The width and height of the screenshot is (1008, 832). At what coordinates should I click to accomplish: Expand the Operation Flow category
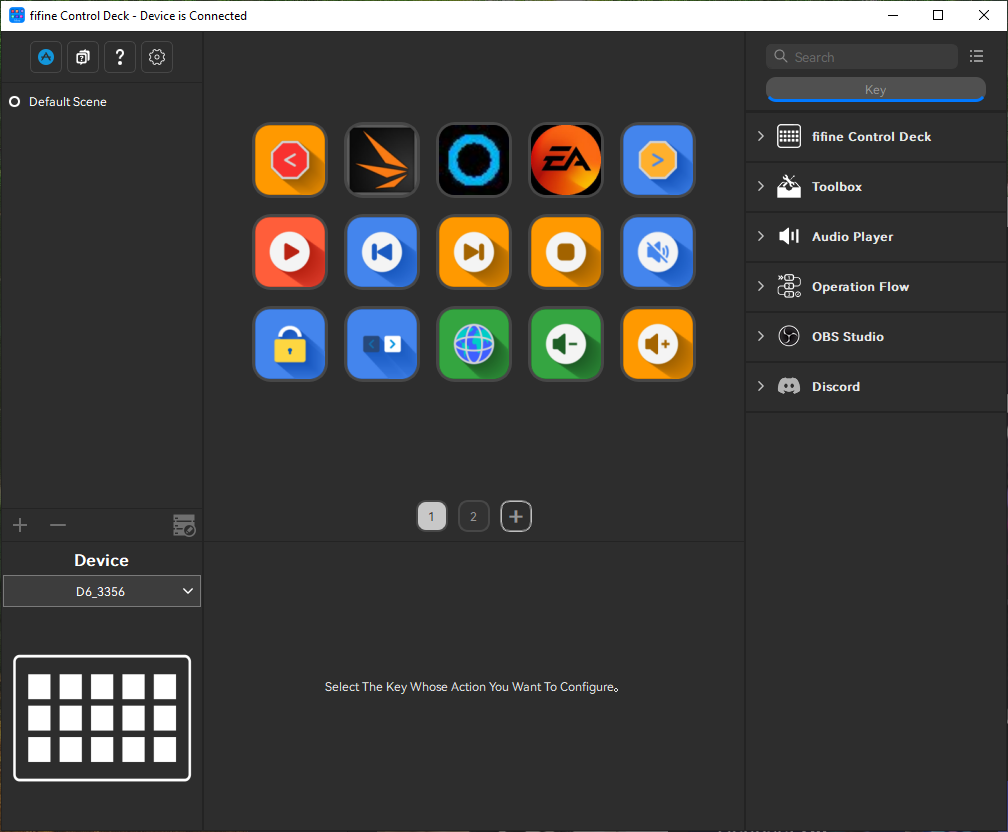tap(761, 286)
